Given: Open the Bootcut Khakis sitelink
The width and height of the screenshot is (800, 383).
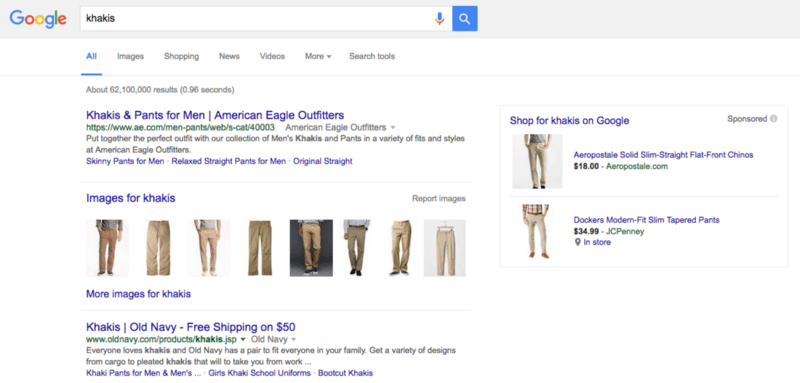Looking at the screenshot, I should pos(345,373).
